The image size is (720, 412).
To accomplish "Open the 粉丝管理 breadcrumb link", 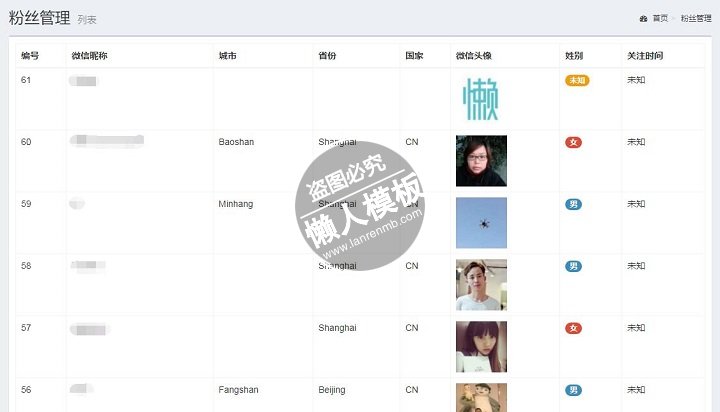I will [x=696, y=18].
